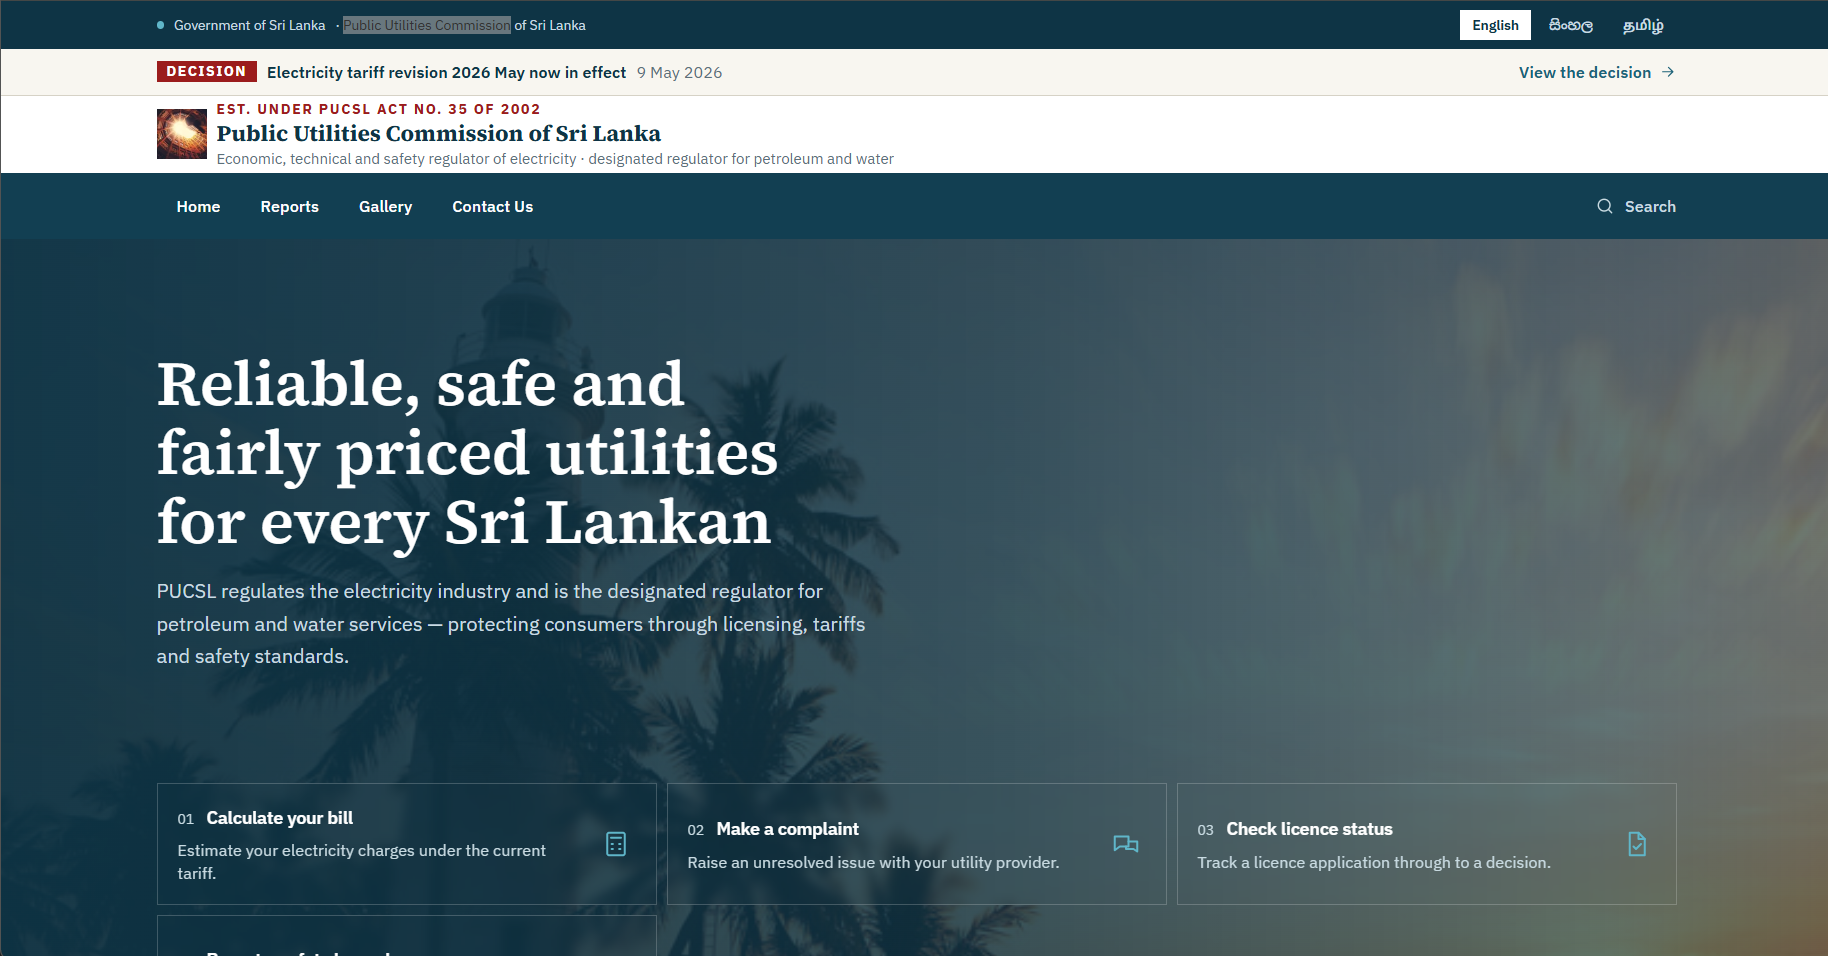Click Electricity tariff revision 2026 headline
The image size is (1828, 956).
point(446,72)
